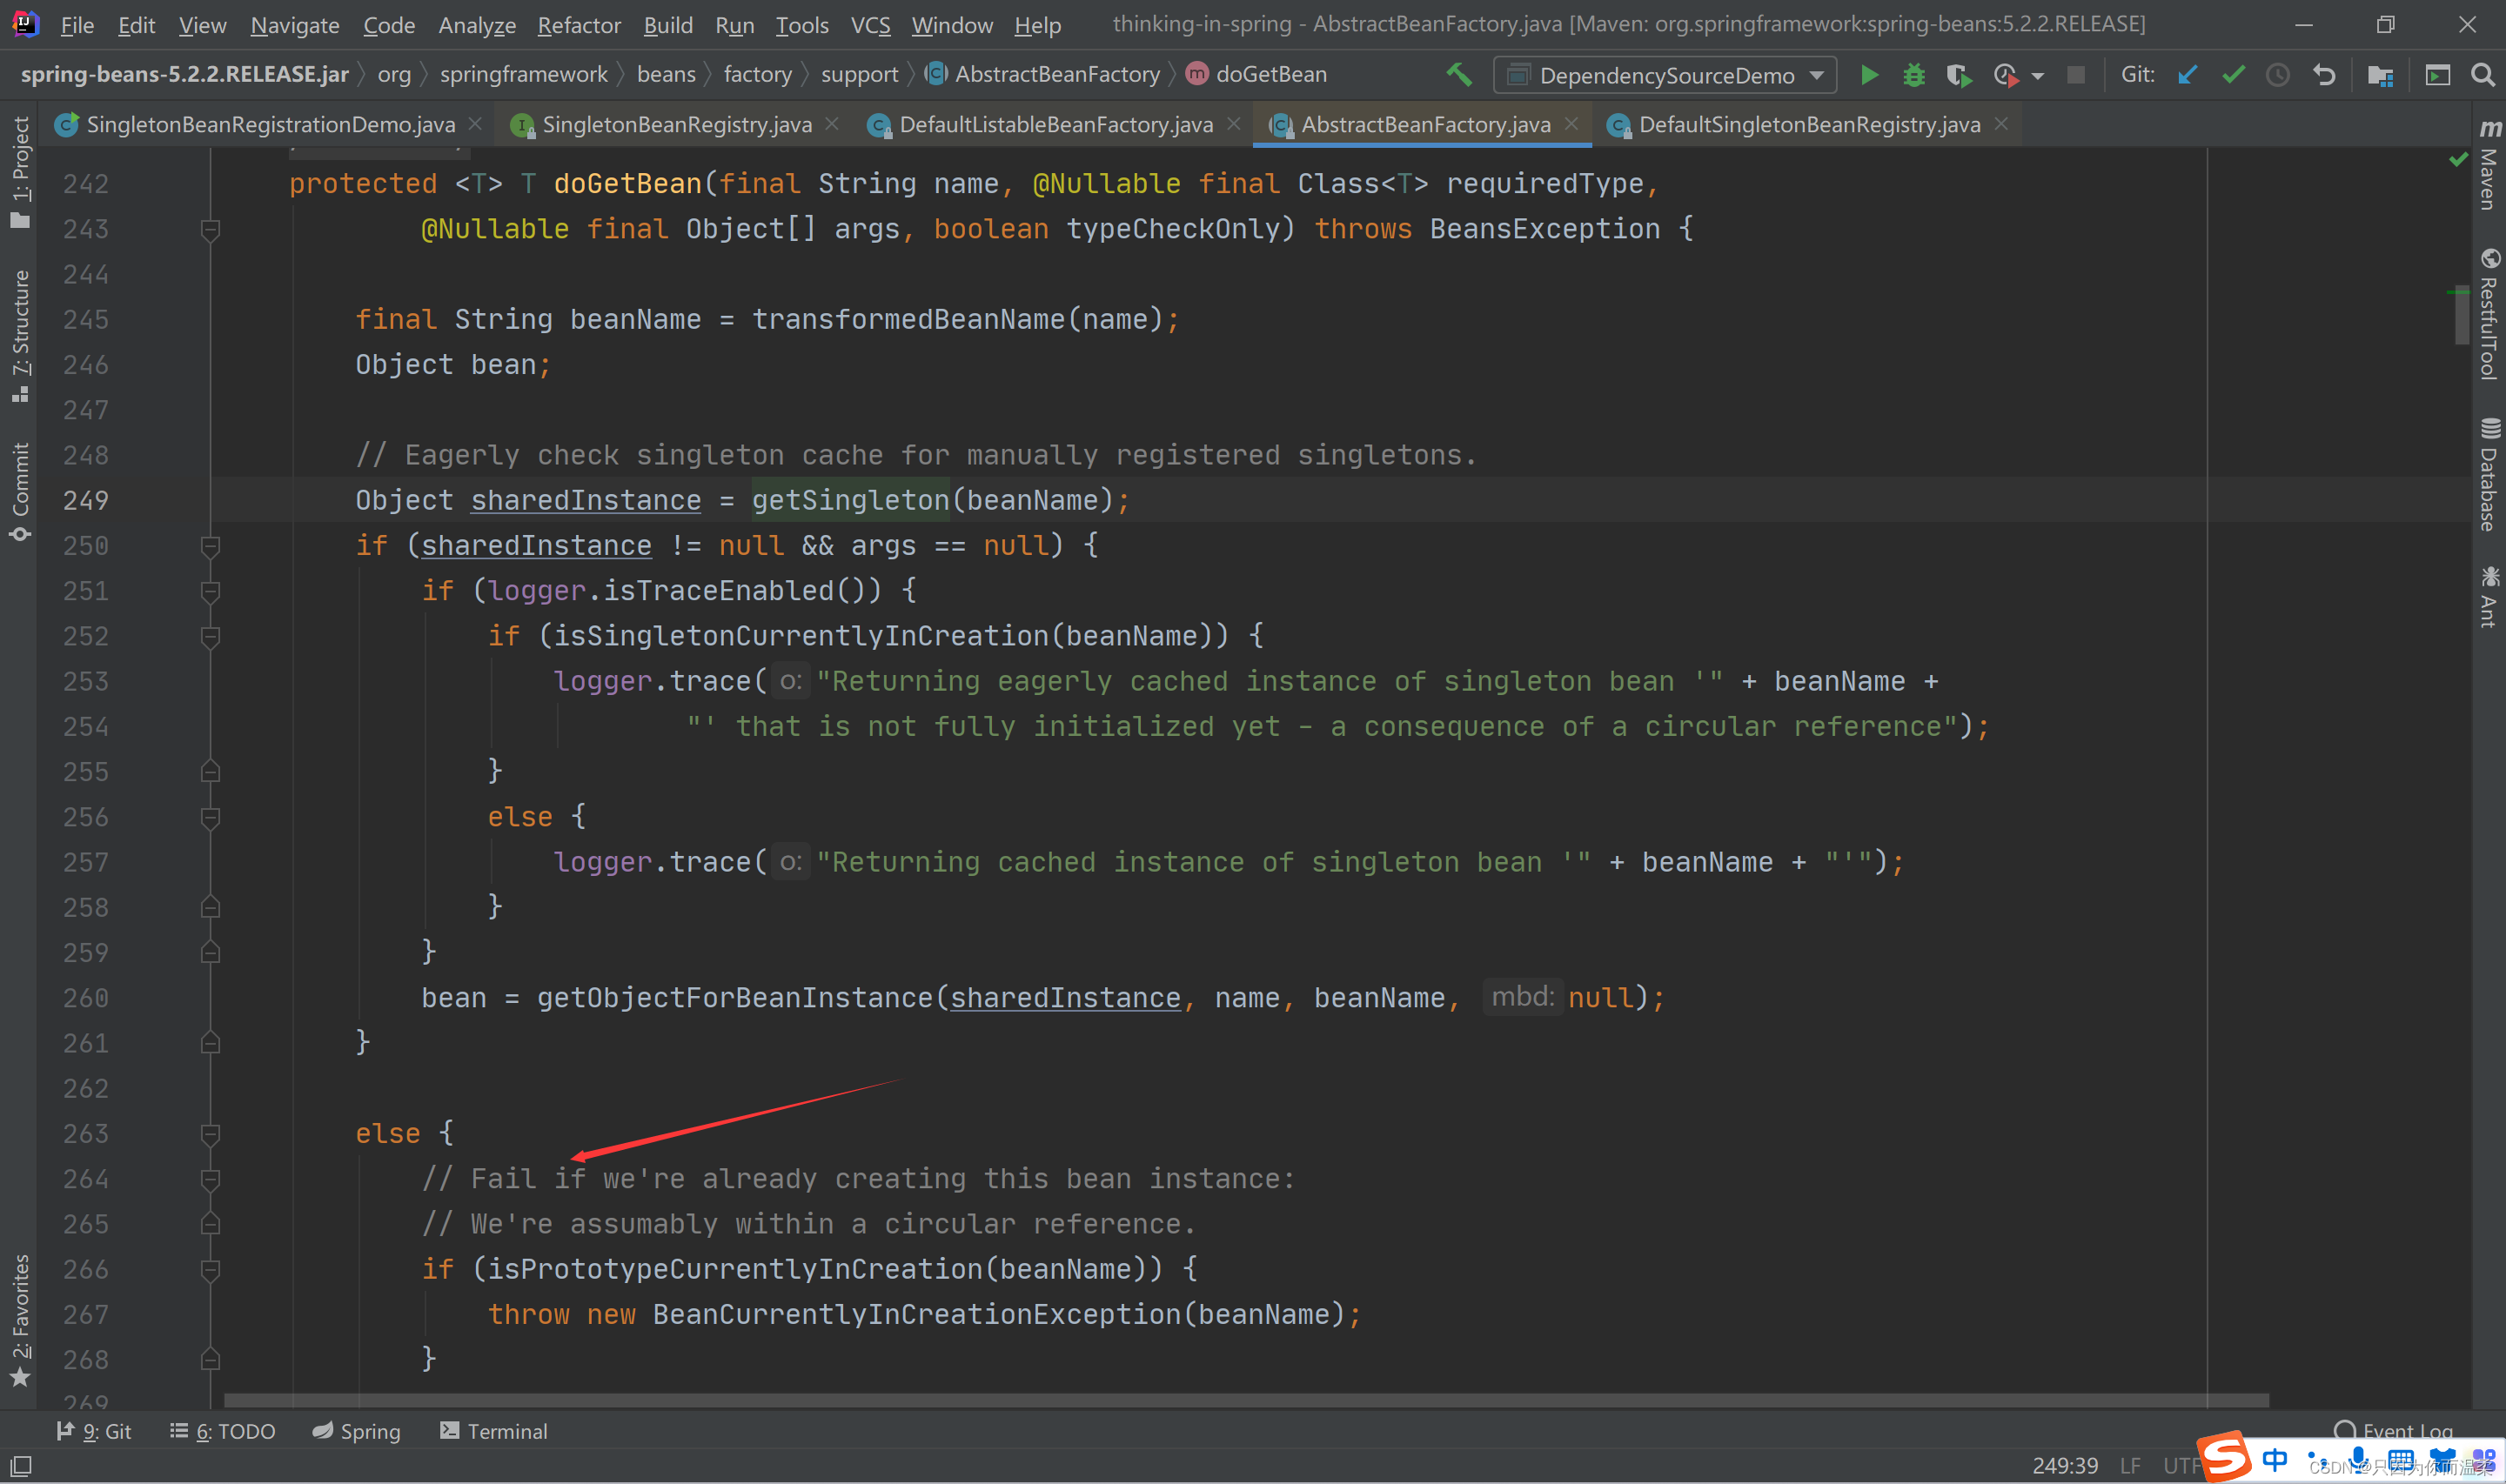The image size is (2506, 1484).
Task: Click the doGetBean breadcrumb
Action: 1270,74
